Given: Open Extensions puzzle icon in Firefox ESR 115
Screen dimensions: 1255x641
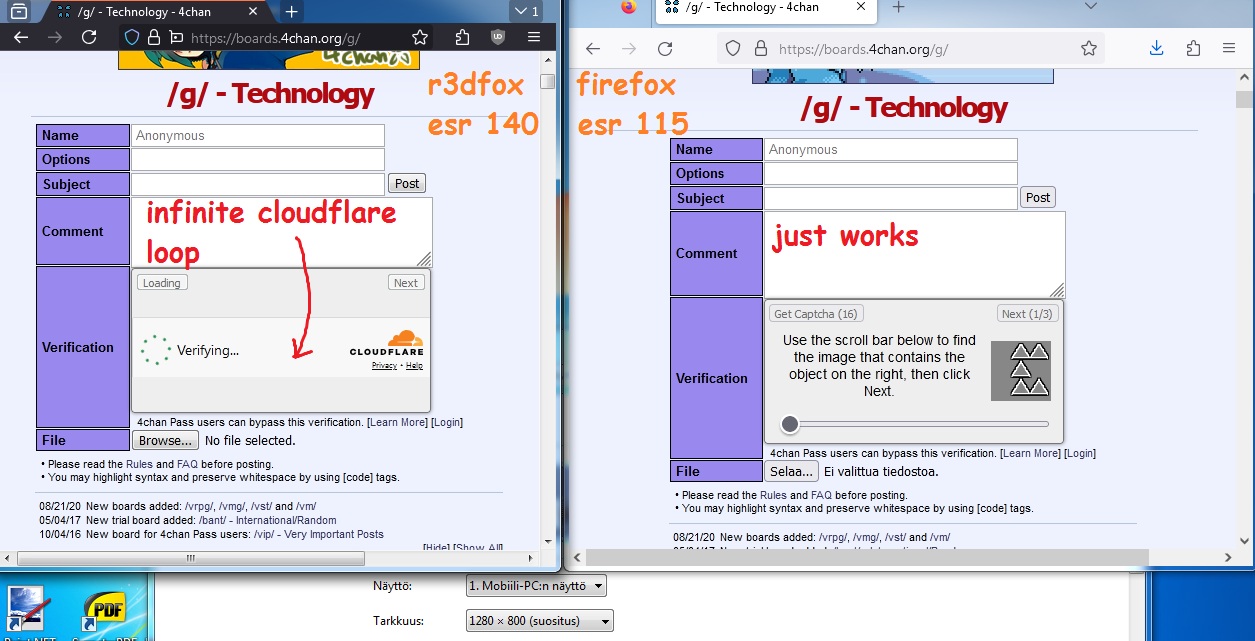Looking at the screenshot, I should coord(1193,48).
